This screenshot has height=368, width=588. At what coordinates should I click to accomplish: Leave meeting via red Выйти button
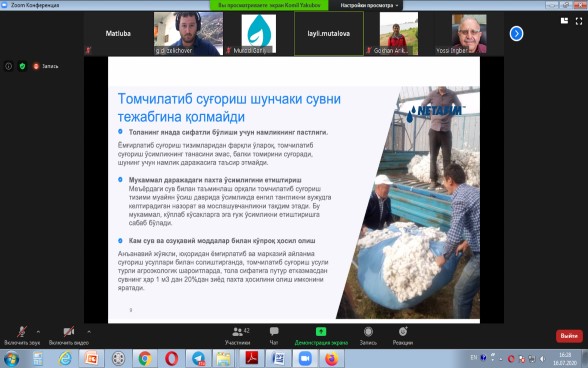pyautogui.click(x=569, y=336)
